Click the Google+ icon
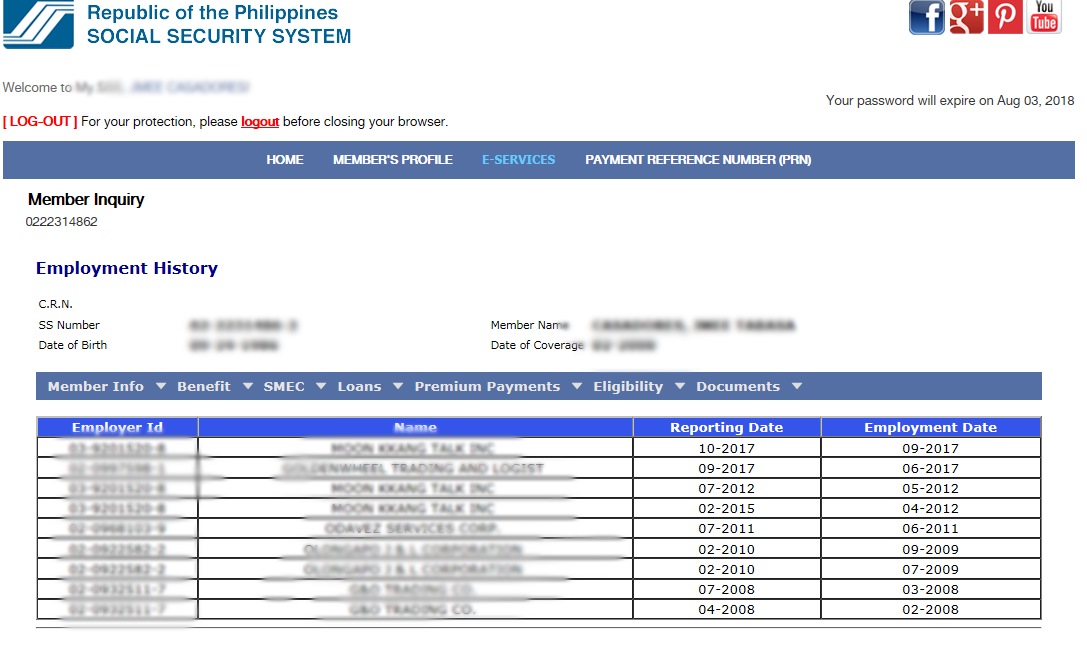 [x=966, y=16]
